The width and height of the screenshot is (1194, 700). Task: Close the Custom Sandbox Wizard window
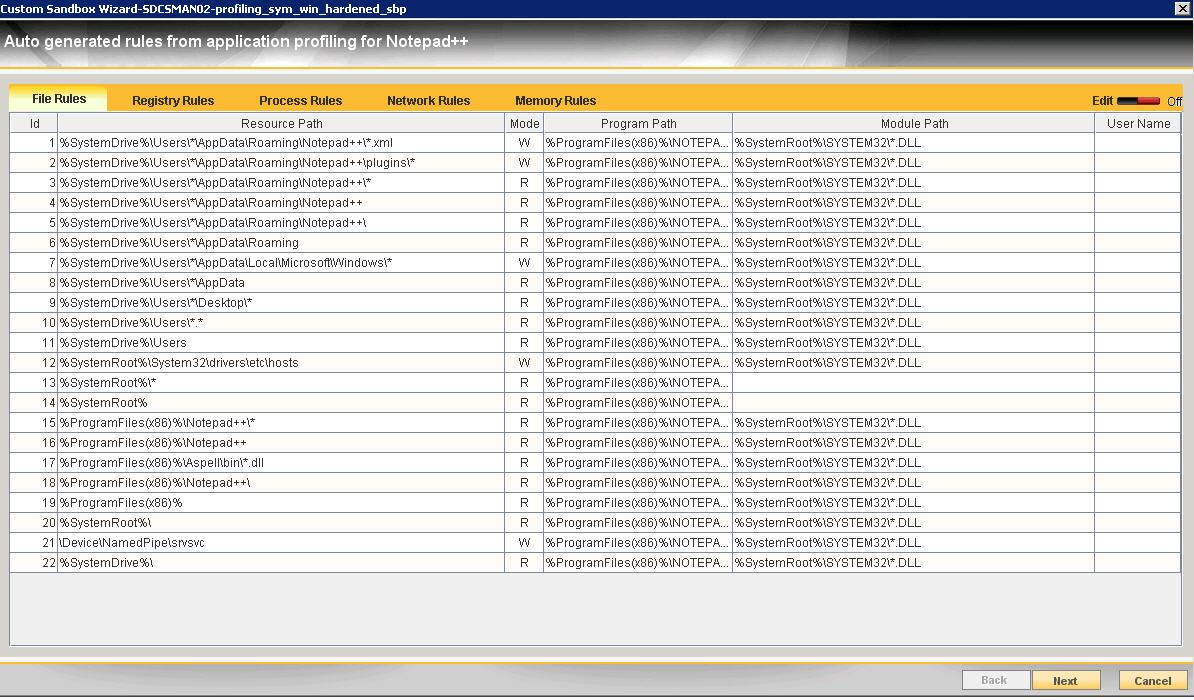1181,8
